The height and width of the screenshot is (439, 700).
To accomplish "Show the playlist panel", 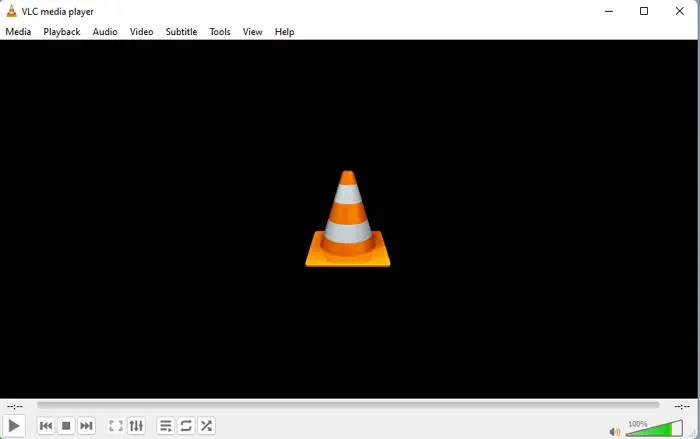I will (166, 426).
